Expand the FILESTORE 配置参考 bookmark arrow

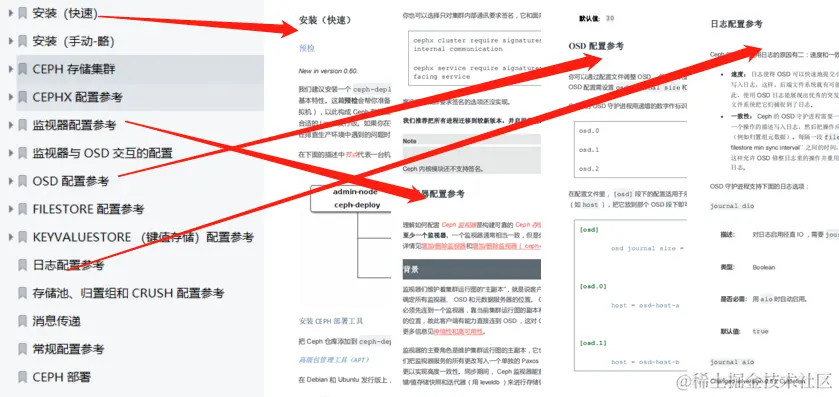(10, 209)
